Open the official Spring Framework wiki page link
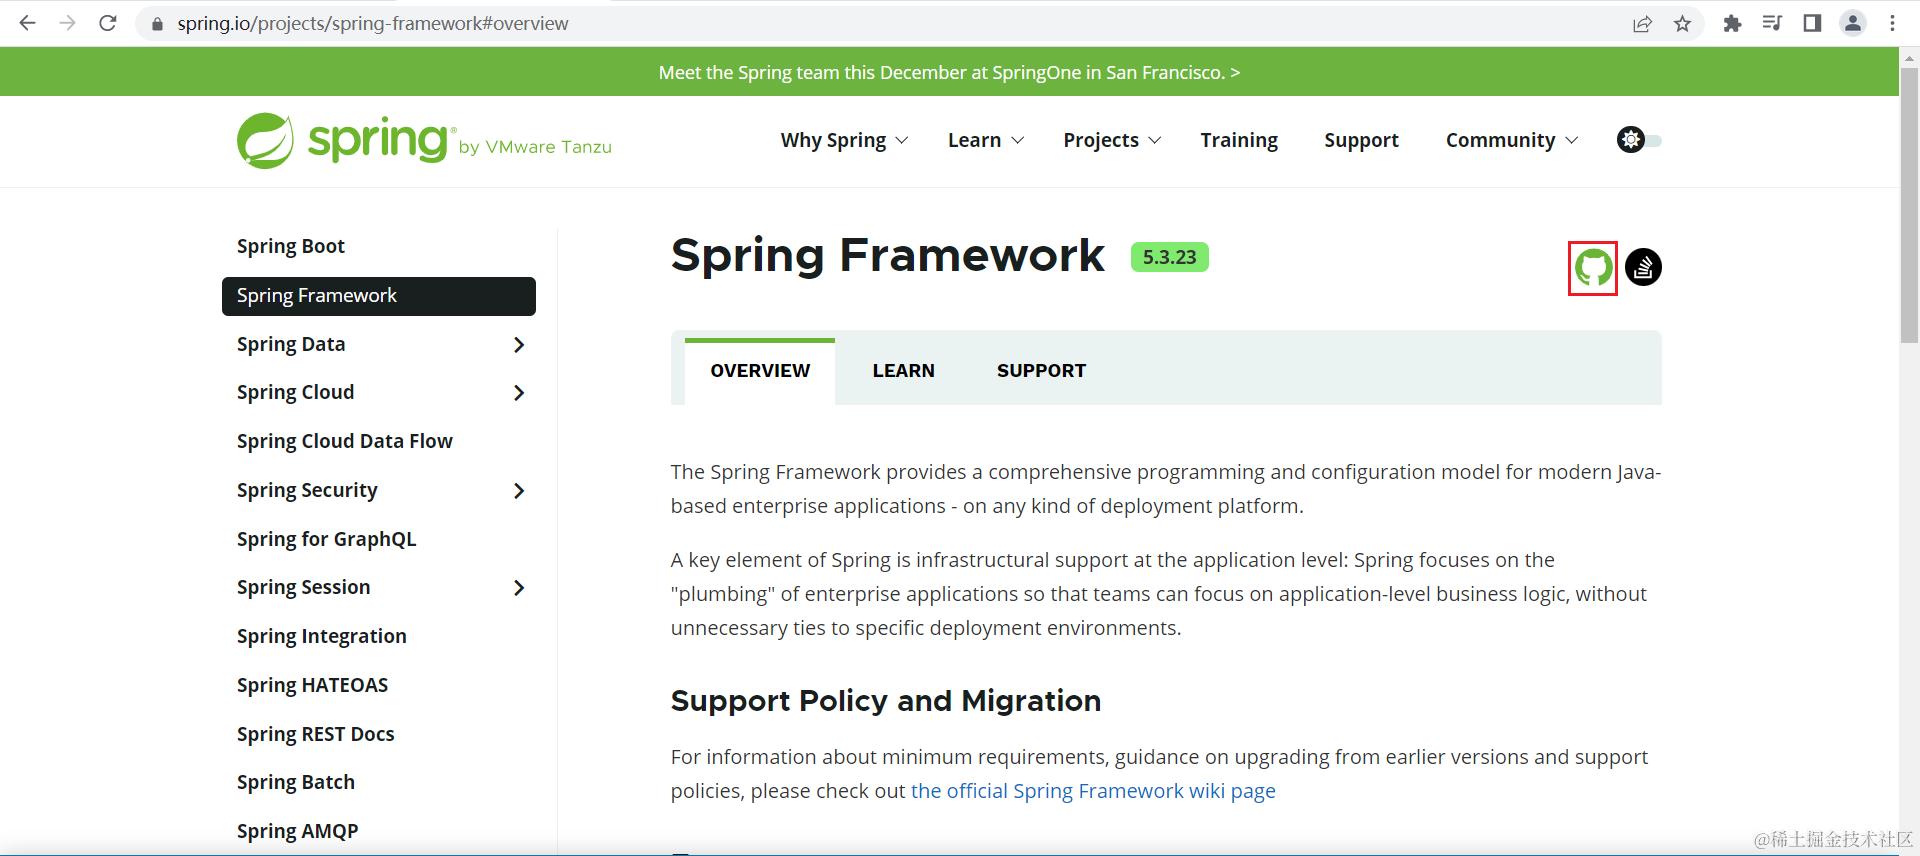Viewport: 1920px width, 856px height. pos(1093,791)
